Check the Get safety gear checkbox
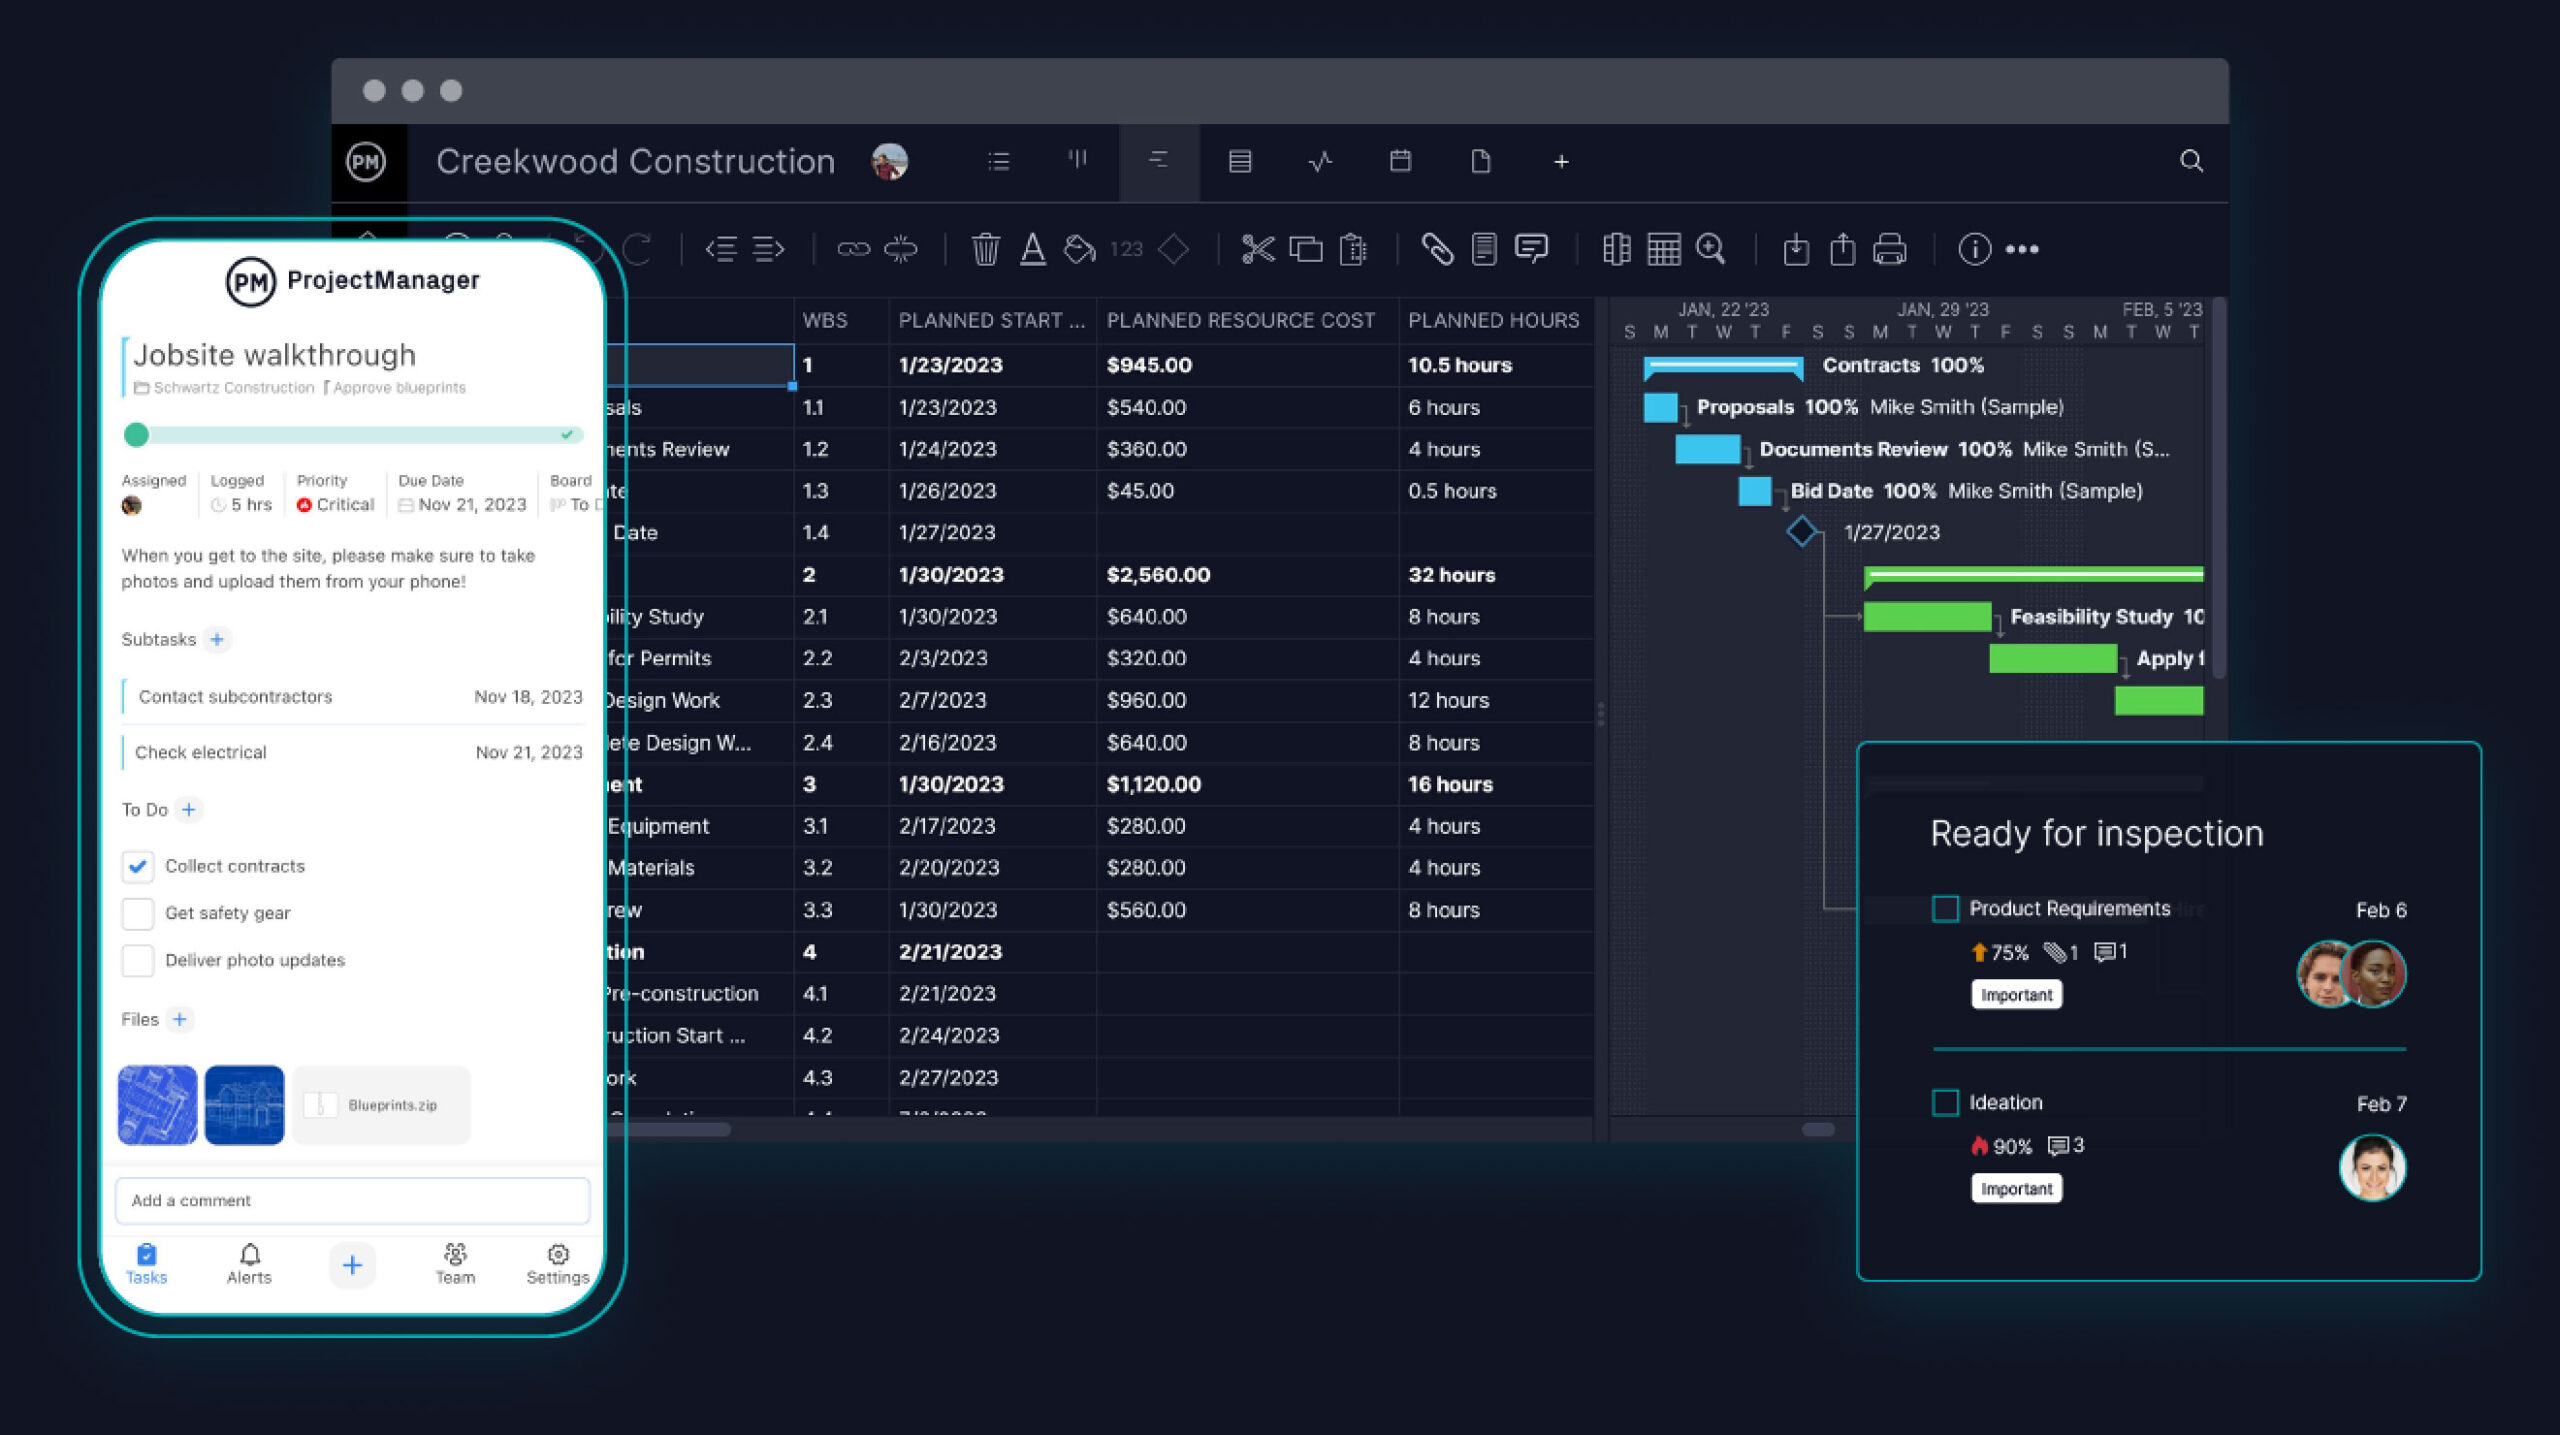The image size is (2560, 1435). pyautogui.click(x=137, y=913)
